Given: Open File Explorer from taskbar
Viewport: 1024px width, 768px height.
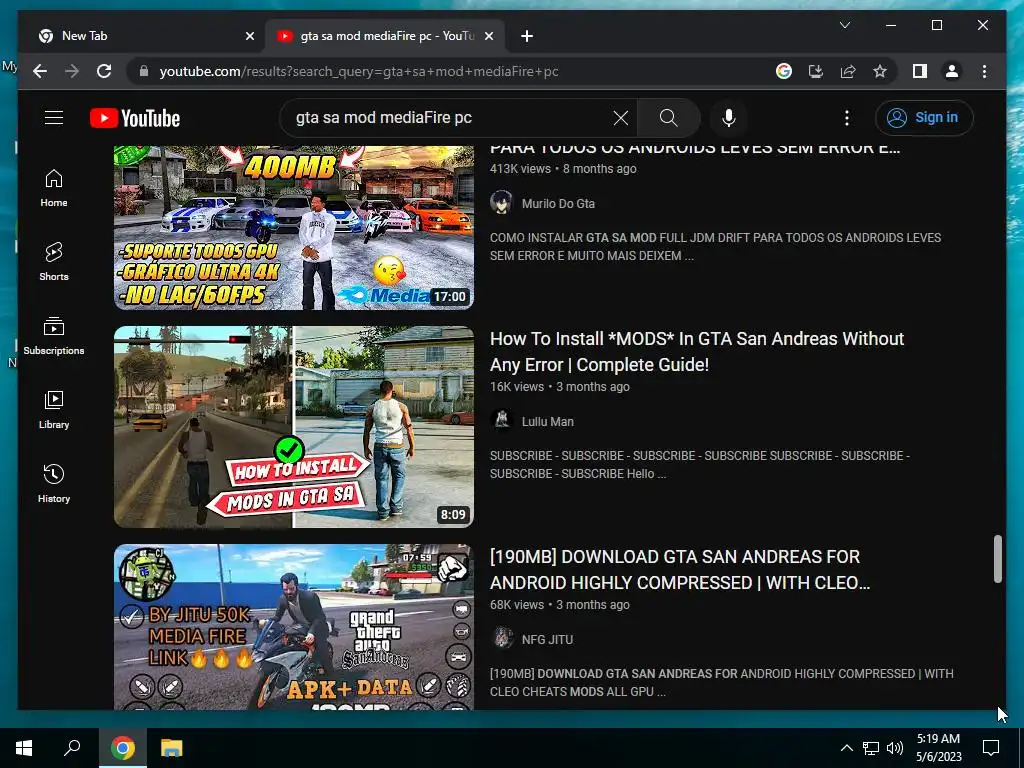Looking at the screenshot, I should pos(171,748).
